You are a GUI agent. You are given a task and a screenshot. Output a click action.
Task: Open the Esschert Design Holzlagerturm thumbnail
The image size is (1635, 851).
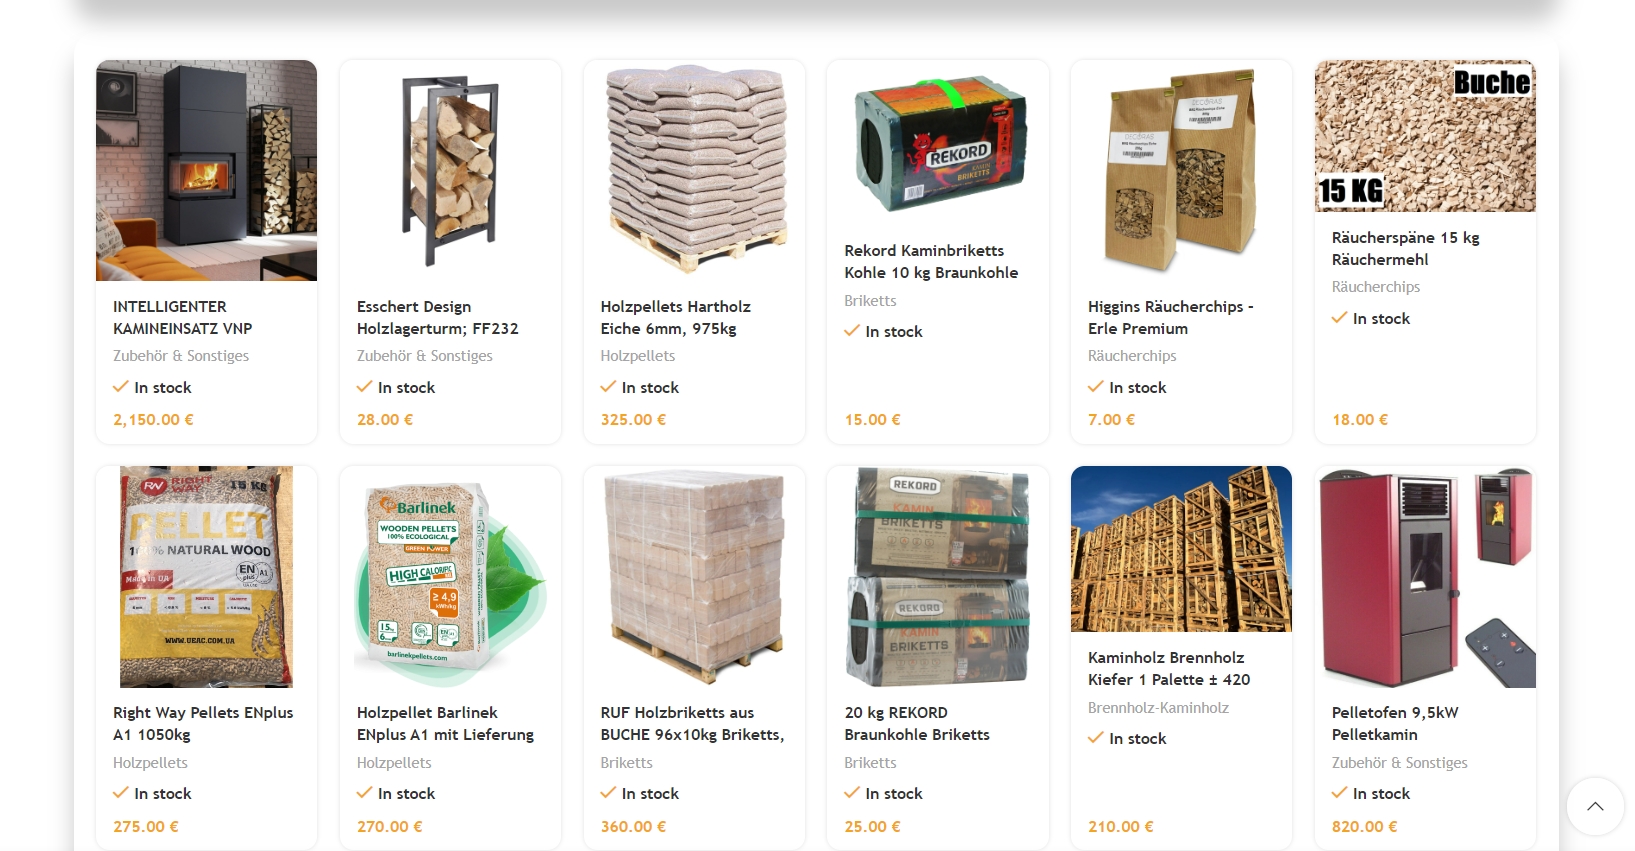(450, 170)
